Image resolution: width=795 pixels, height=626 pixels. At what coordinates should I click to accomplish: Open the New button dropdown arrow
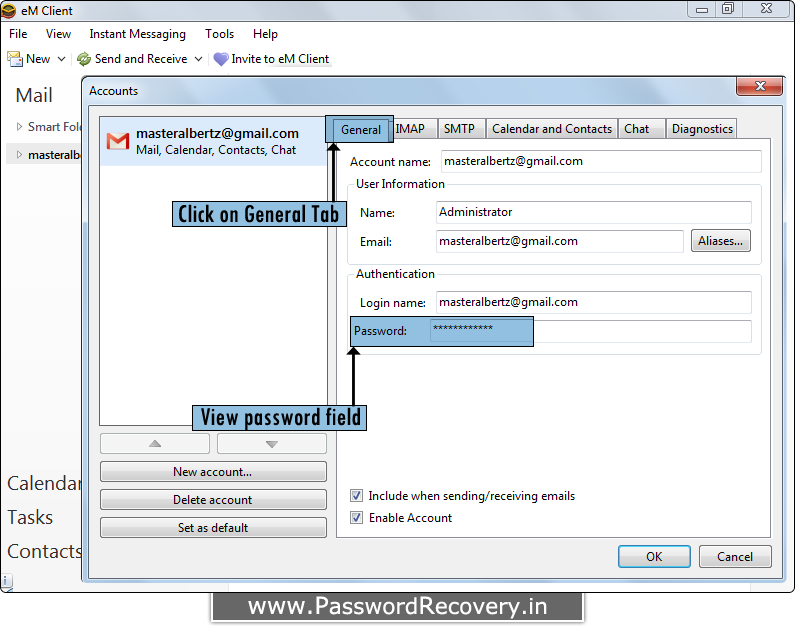[61, 59]
